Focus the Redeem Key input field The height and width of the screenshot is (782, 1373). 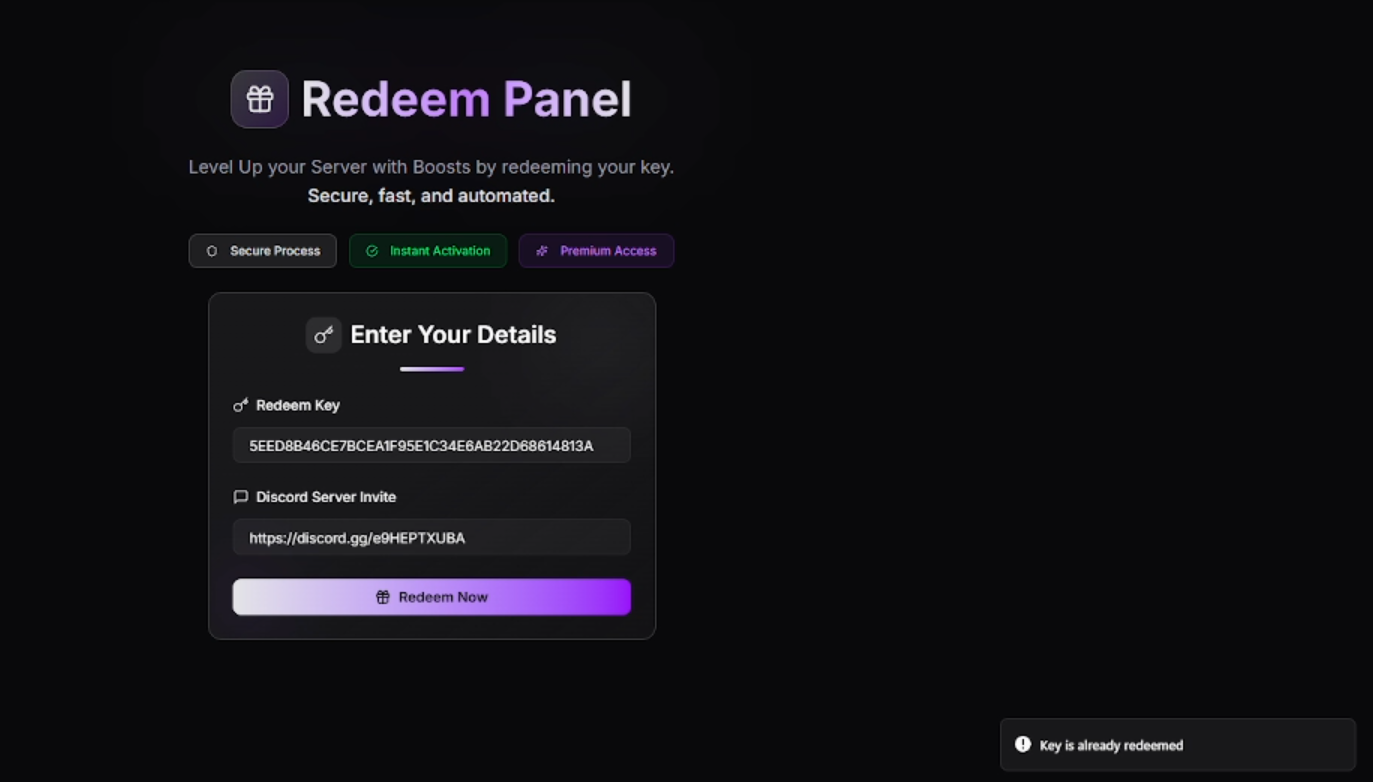tap(432, 445)
